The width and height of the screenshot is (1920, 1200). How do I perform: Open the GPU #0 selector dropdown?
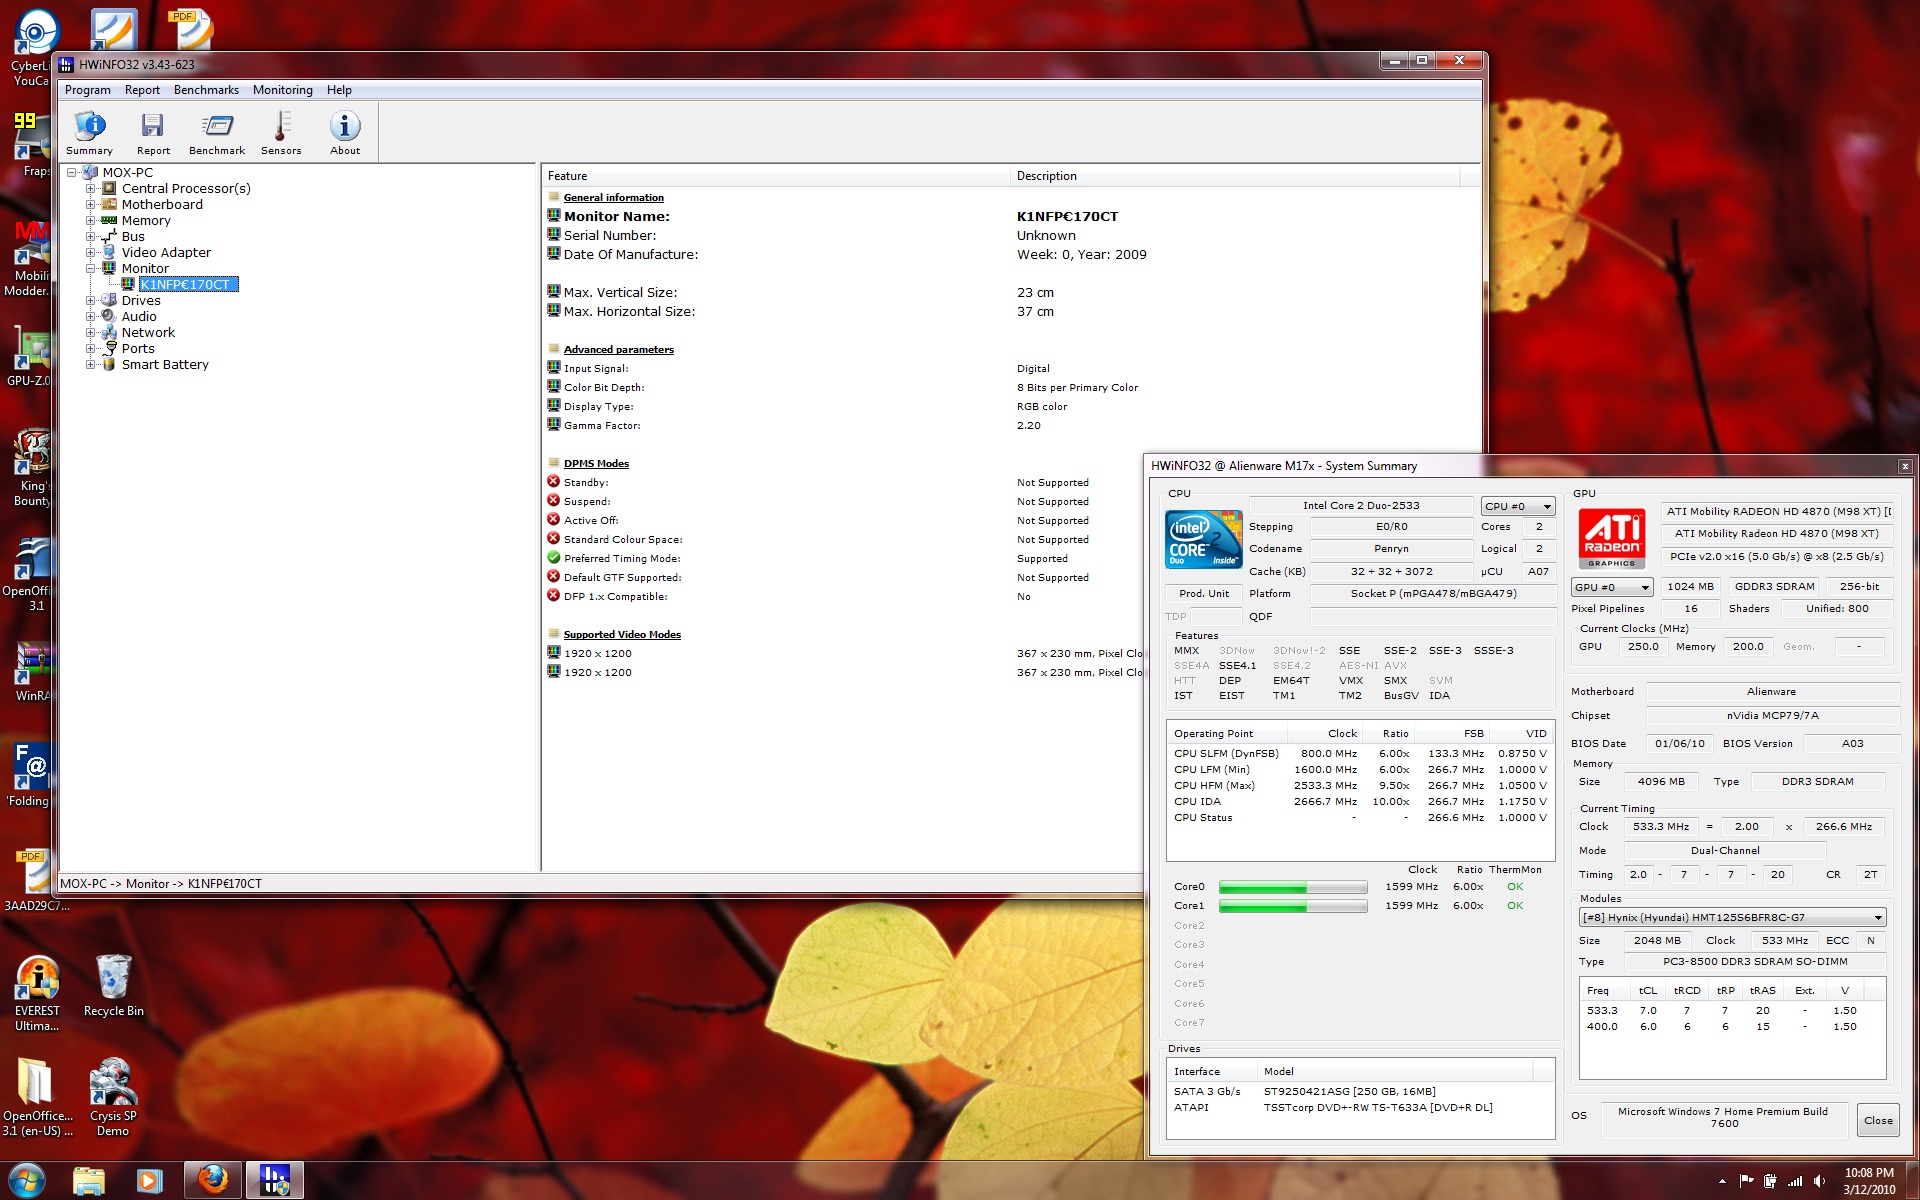pos(1612,587)
